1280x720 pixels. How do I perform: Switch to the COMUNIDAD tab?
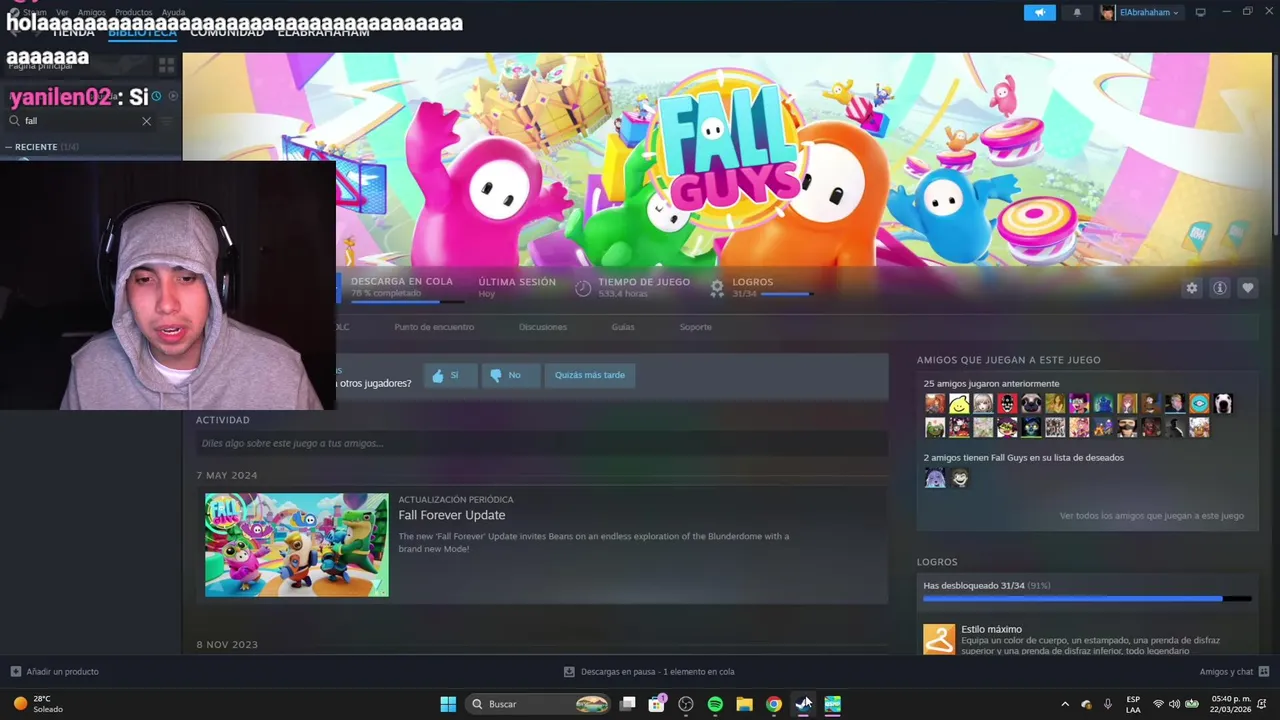point(227,32)
